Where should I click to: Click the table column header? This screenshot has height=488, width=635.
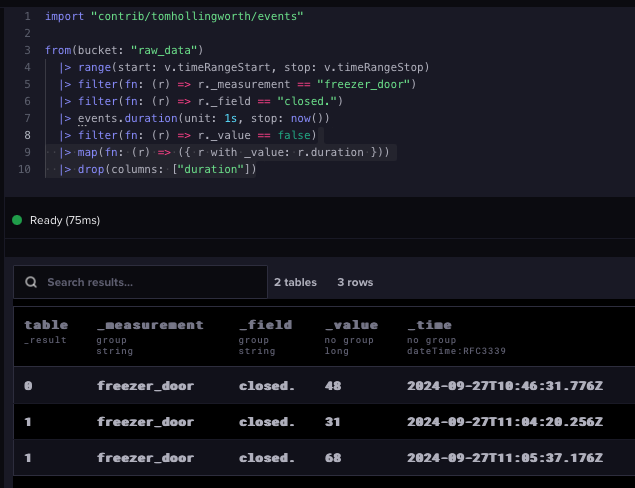[46, 325]
